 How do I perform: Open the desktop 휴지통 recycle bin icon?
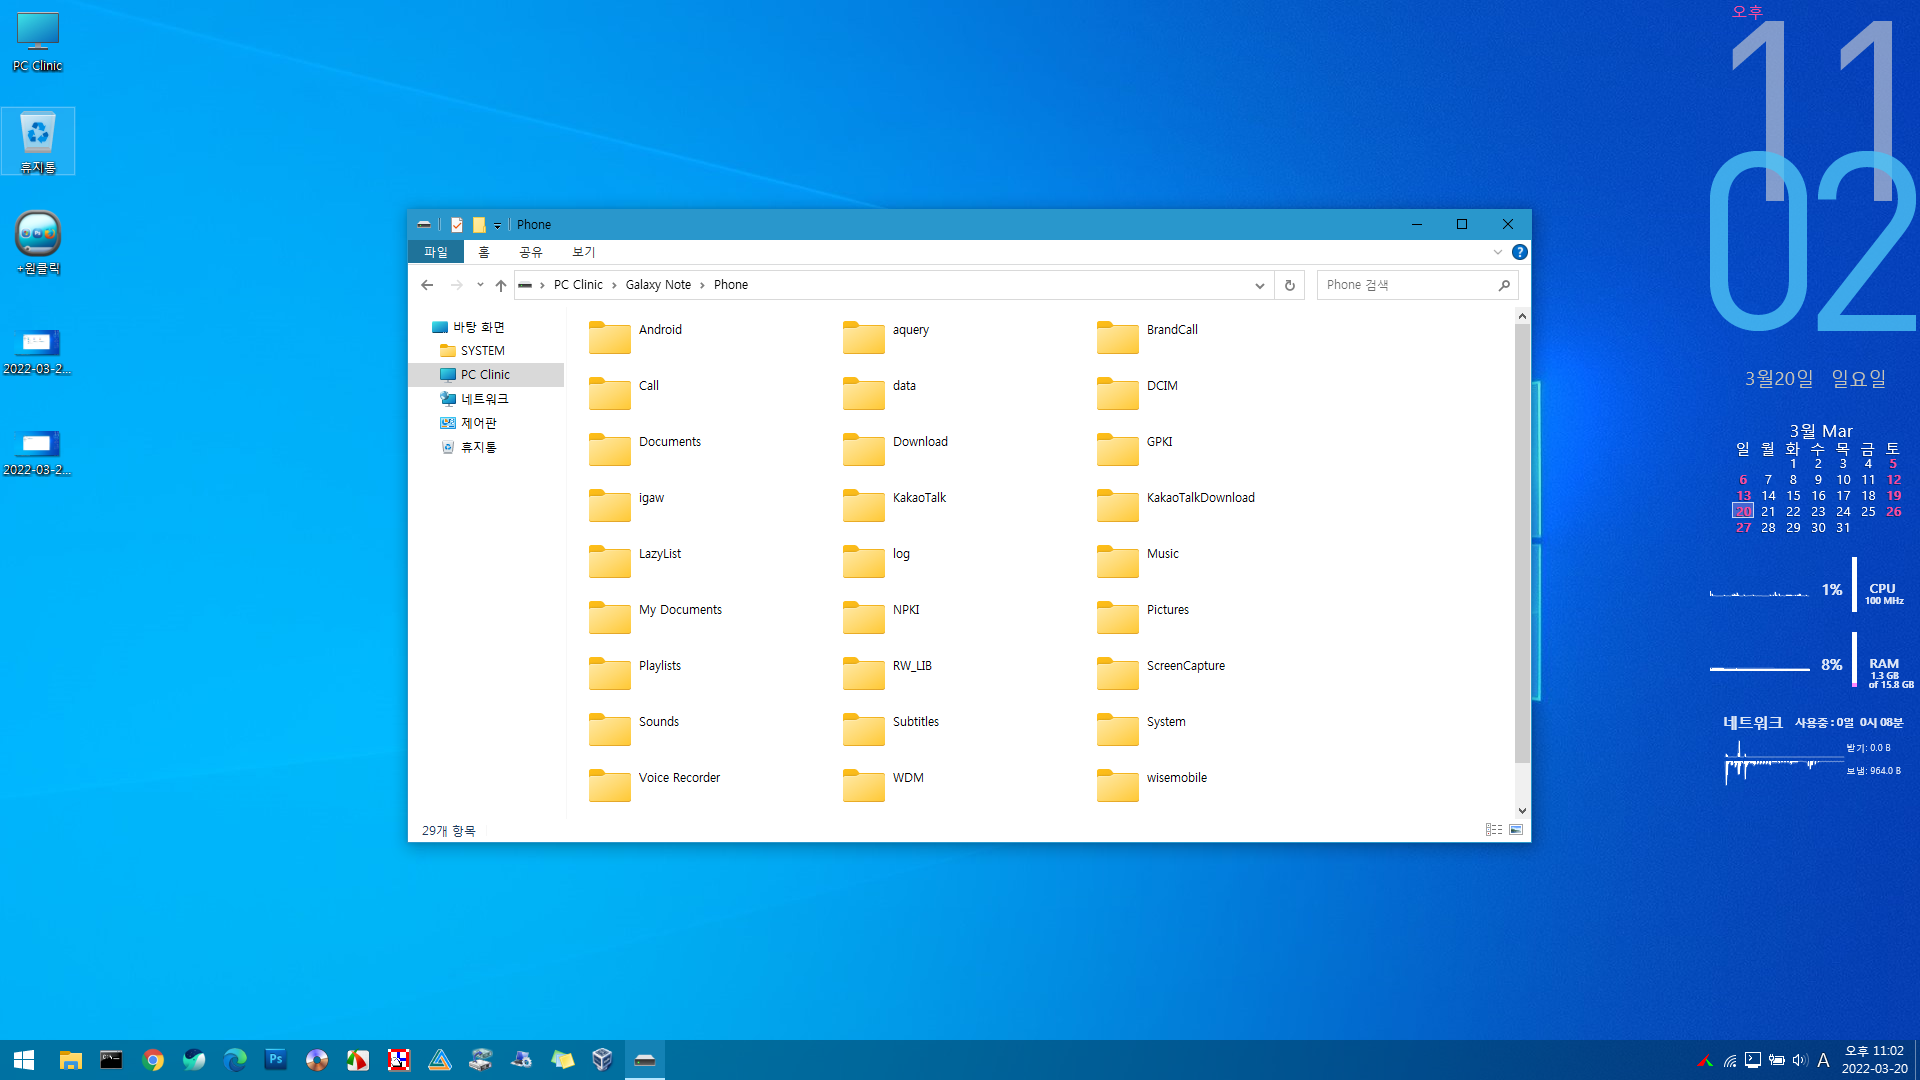(x=38, y=141)
